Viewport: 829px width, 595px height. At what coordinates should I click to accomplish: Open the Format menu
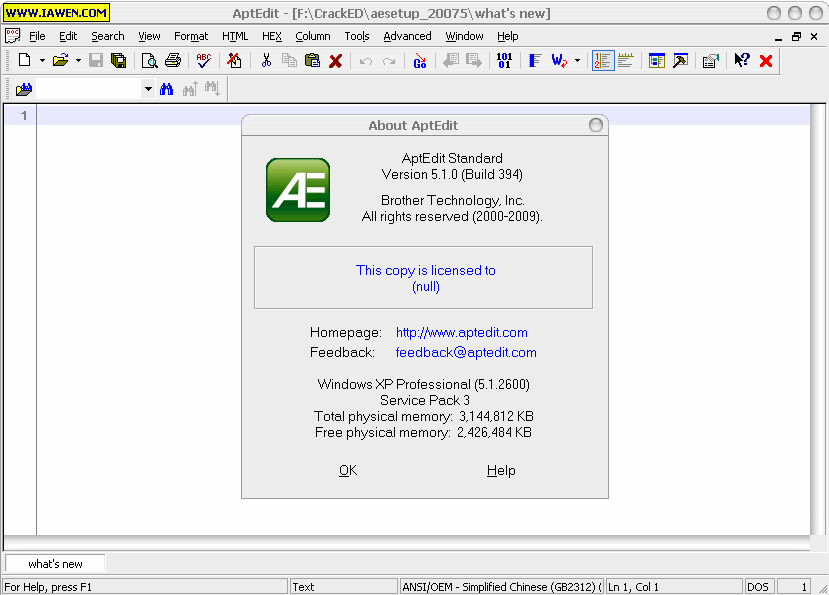tap(191, 36)
